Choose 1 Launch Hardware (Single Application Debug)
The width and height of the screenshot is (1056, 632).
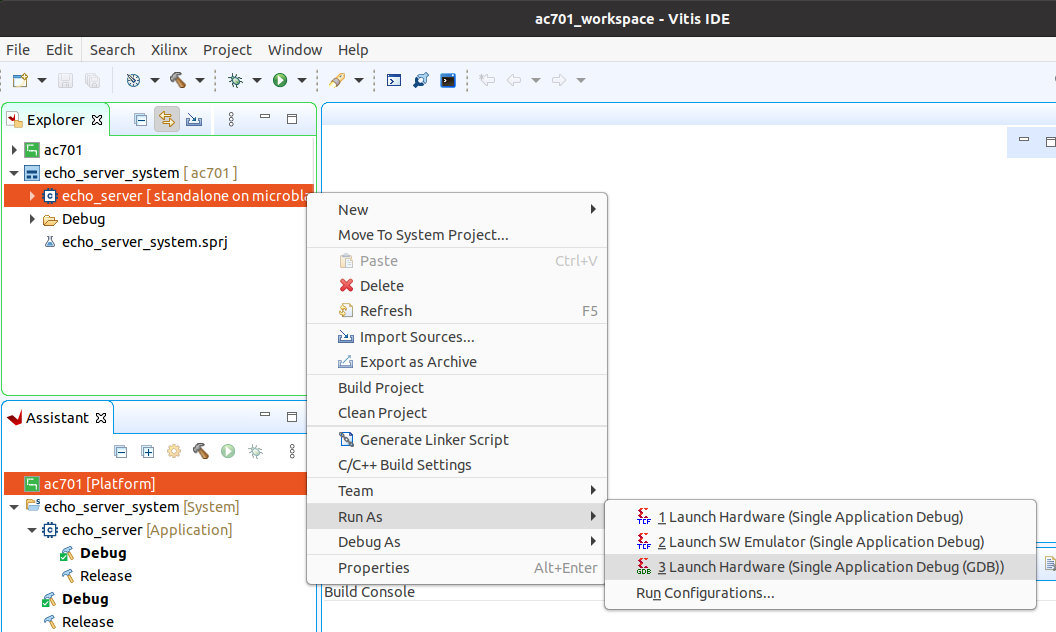(x=820, y=517)
